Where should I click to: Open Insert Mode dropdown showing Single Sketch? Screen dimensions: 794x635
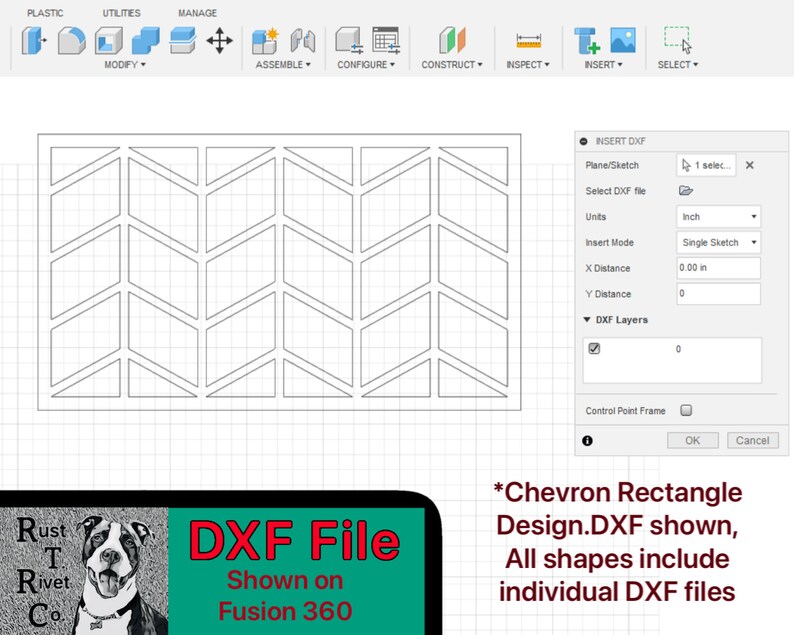[719, 243]
